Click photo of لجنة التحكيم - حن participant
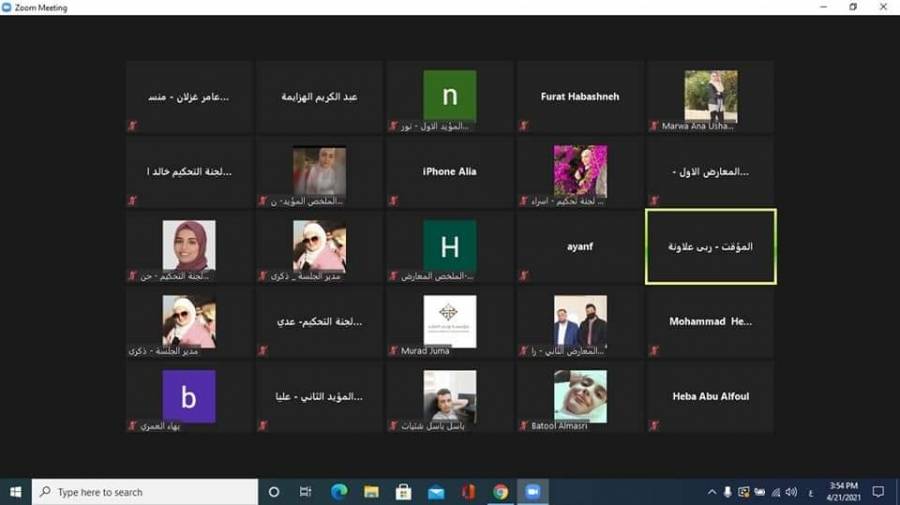 (x=189, y=246)
